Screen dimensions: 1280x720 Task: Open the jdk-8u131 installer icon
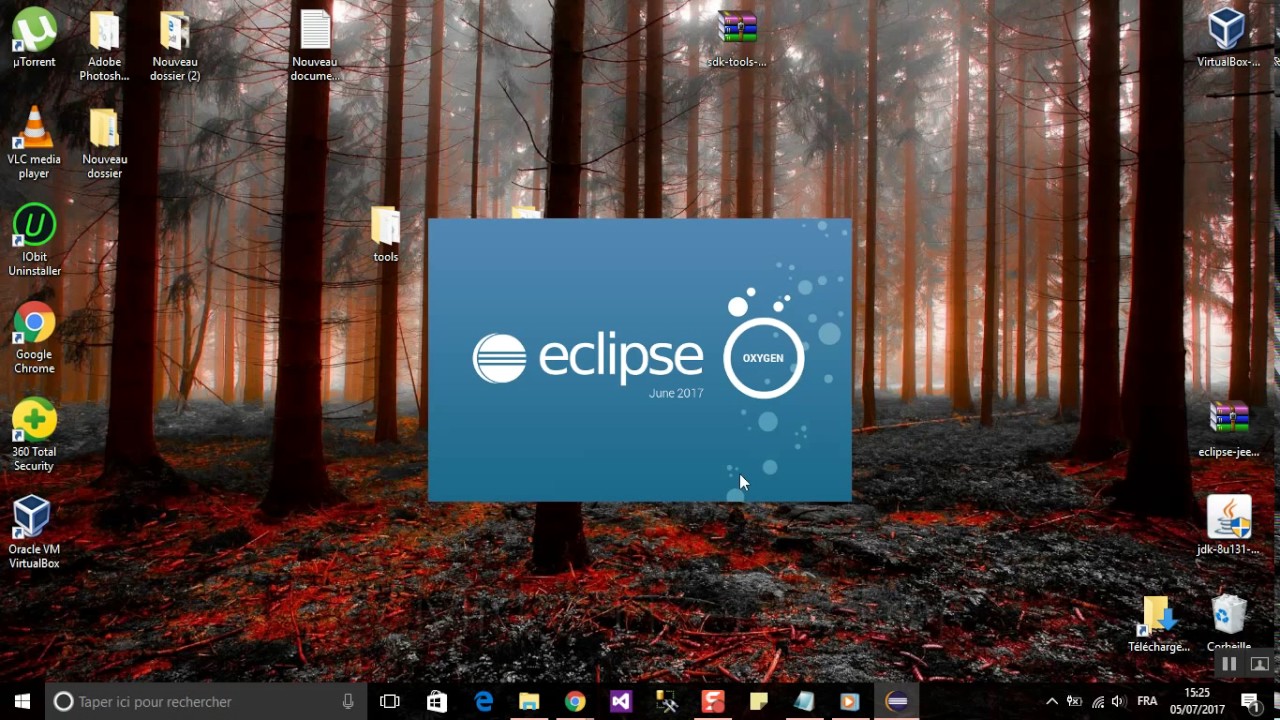(x=1228, y=526)
